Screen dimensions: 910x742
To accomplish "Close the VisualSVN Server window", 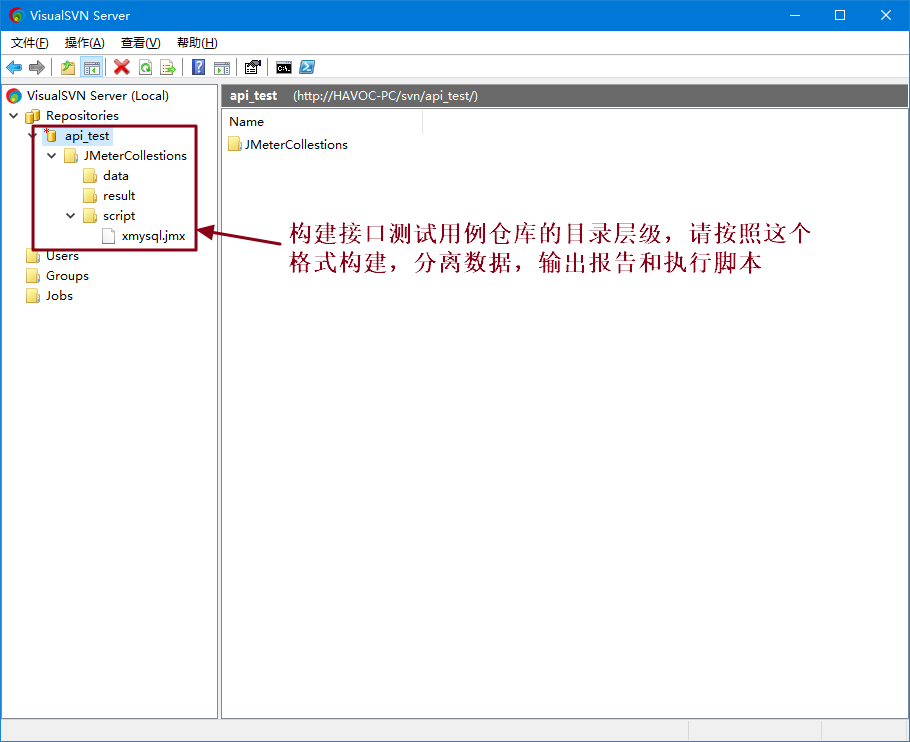I will pyautogui.click(x=886, y=15).
